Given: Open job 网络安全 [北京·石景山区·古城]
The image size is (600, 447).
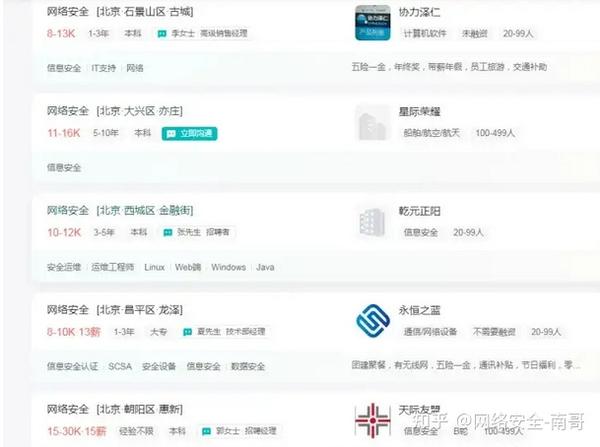Looking at the screenshot, I should 120,12.
